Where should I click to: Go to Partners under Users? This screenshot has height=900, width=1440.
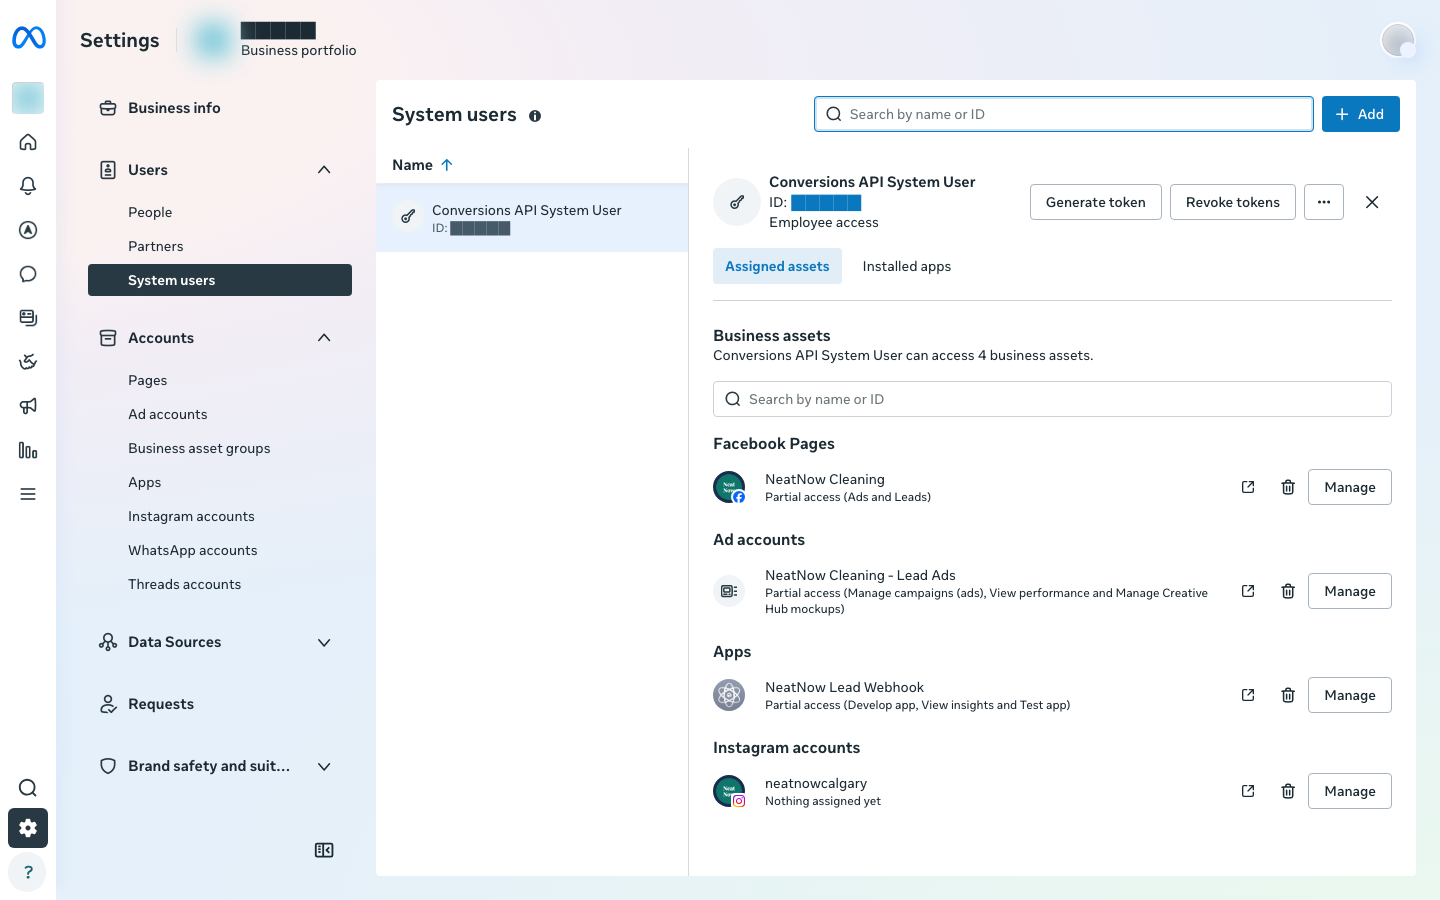pyautogui.click(x=220, y=246)
